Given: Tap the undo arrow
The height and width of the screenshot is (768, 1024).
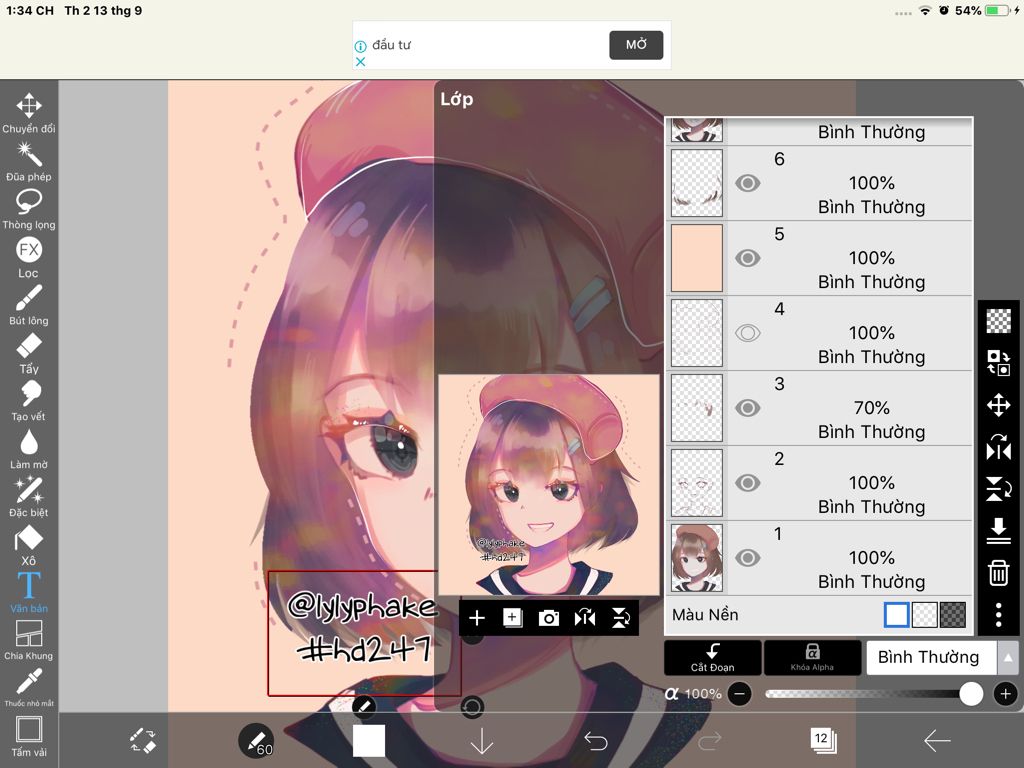Looking at the screenshot, I should pos(596,741).
